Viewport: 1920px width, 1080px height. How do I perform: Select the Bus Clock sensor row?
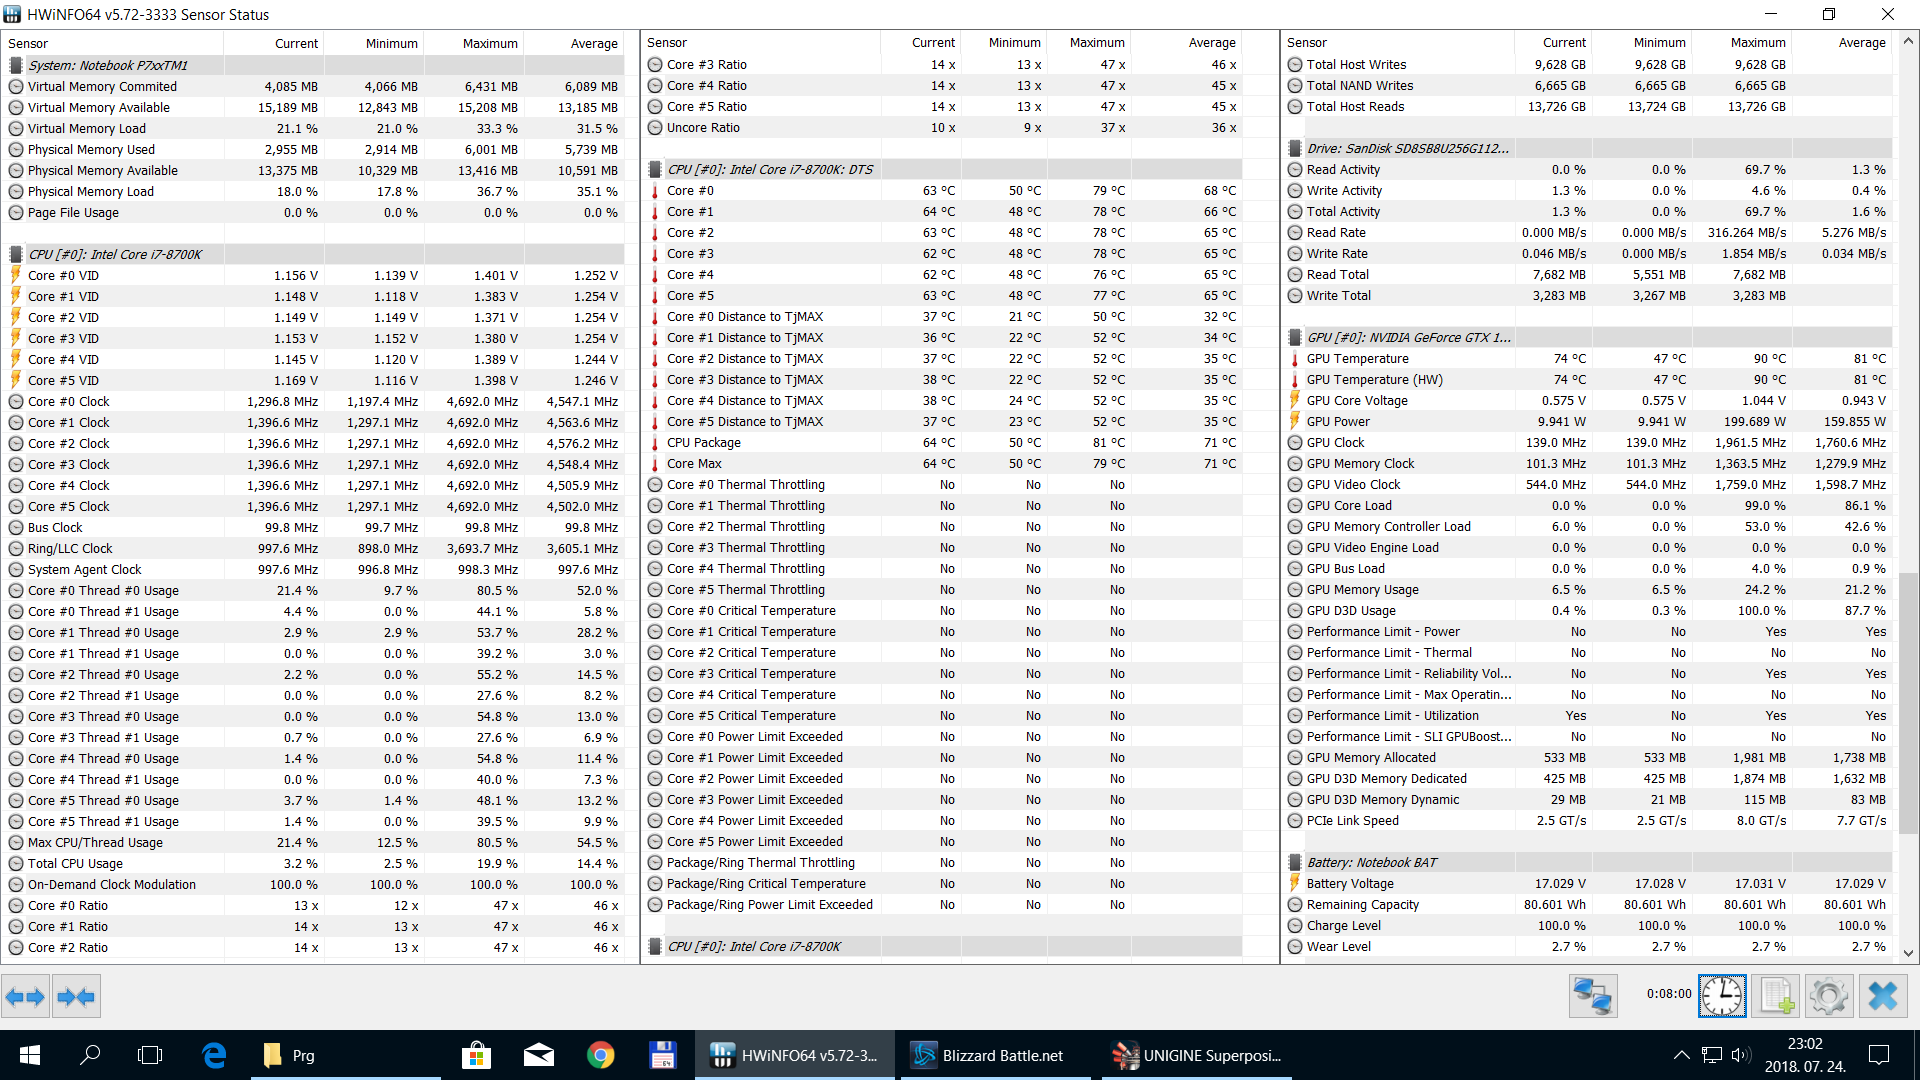tap(313, 527)
